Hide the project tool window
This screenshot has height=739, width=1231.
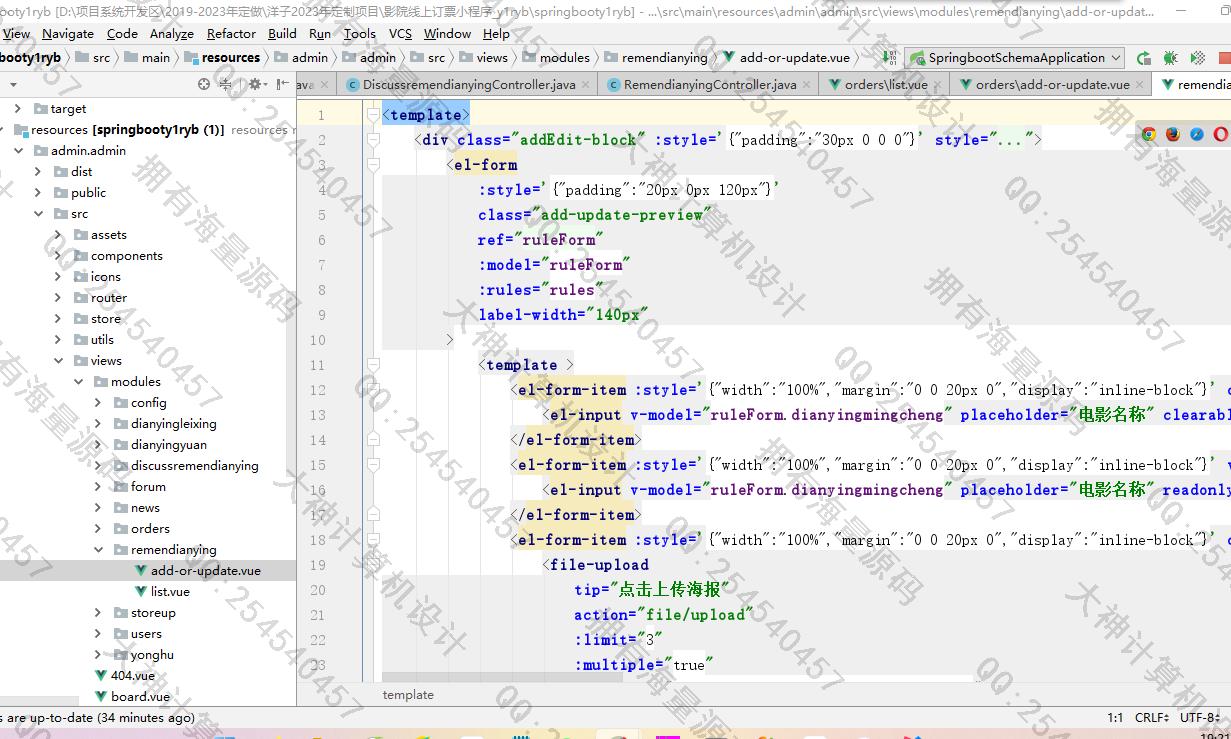click(283, 84)
